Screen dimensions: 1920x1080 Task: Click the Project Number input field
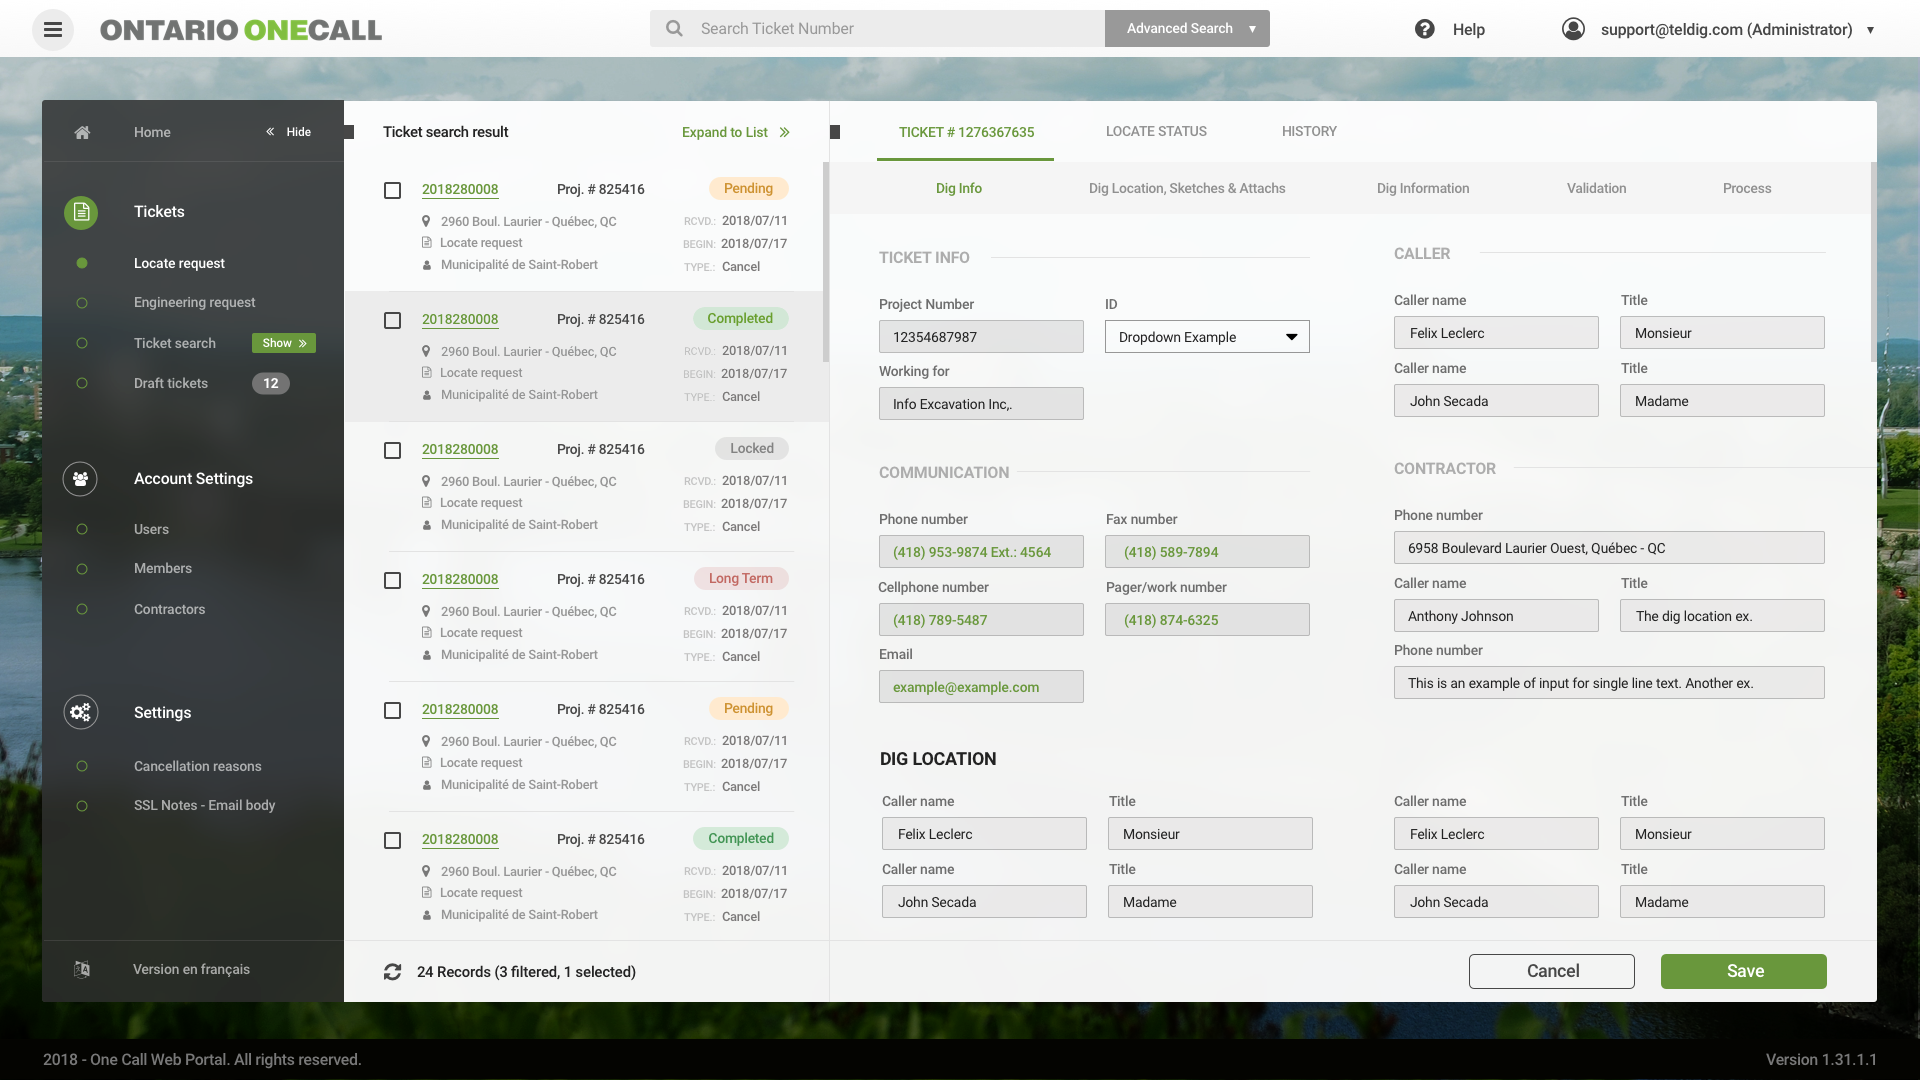click(x=980, y=337)
